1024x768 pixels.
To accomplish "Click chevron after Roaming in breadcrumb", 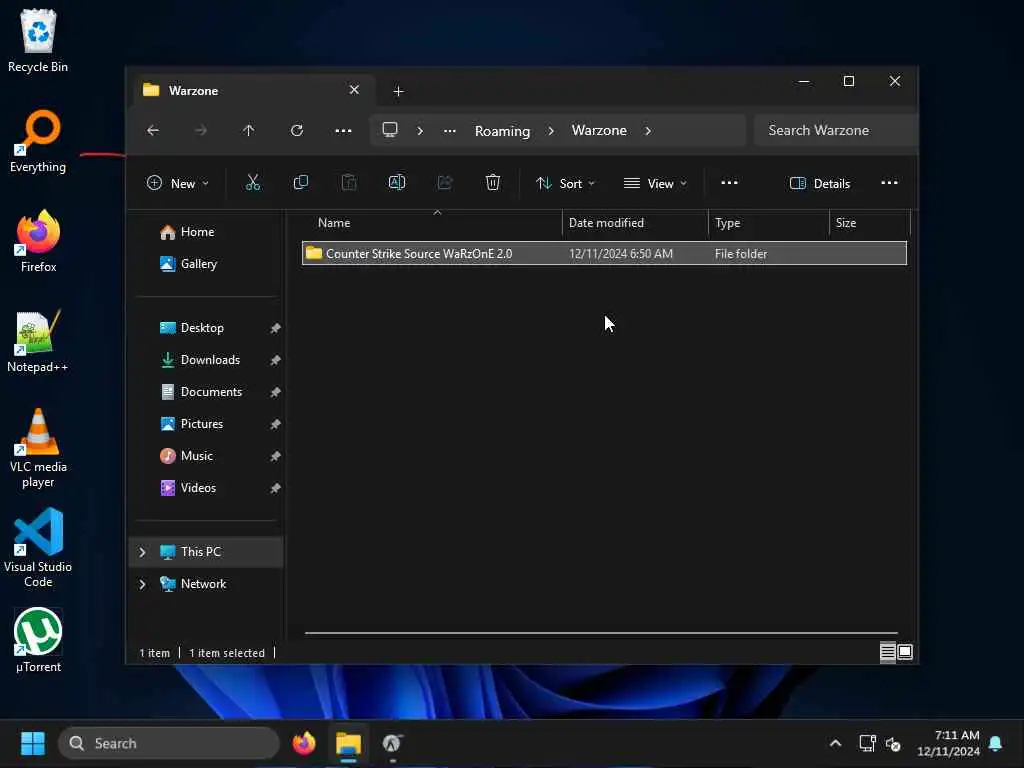I will [x=551, y=131].
